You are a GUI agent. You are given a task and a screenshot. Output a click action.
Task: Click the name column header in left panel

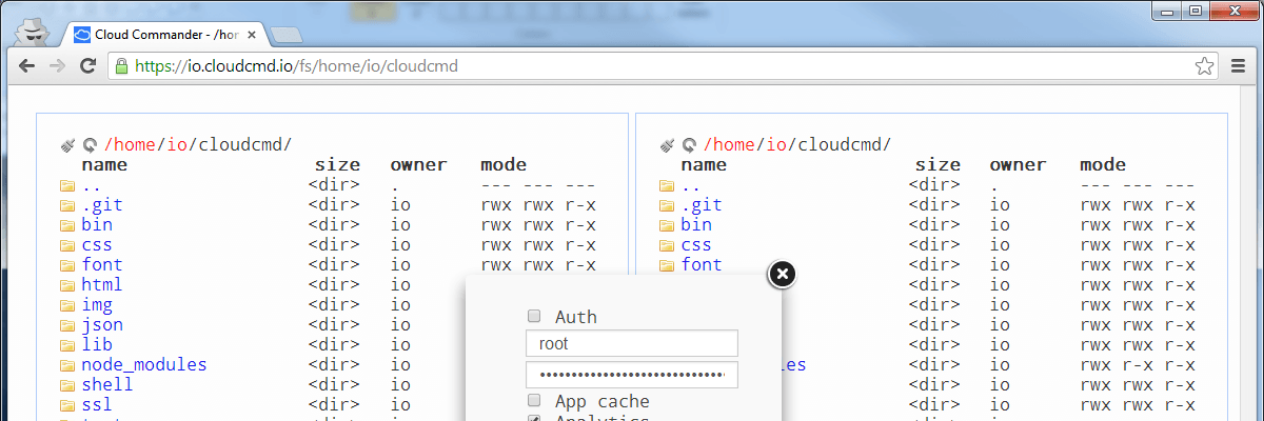(105, 164)
